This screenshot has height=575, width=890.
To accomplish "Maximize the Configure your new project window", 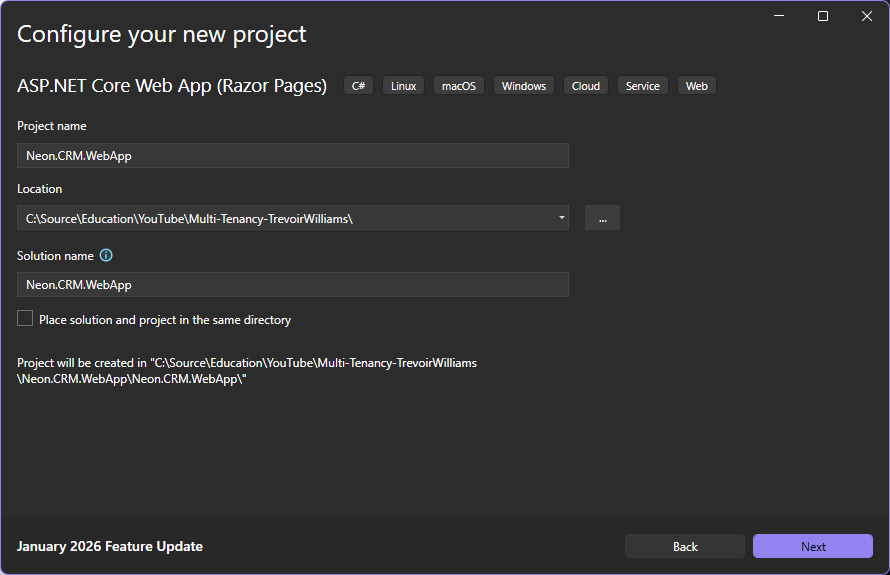I will [823, 16].
